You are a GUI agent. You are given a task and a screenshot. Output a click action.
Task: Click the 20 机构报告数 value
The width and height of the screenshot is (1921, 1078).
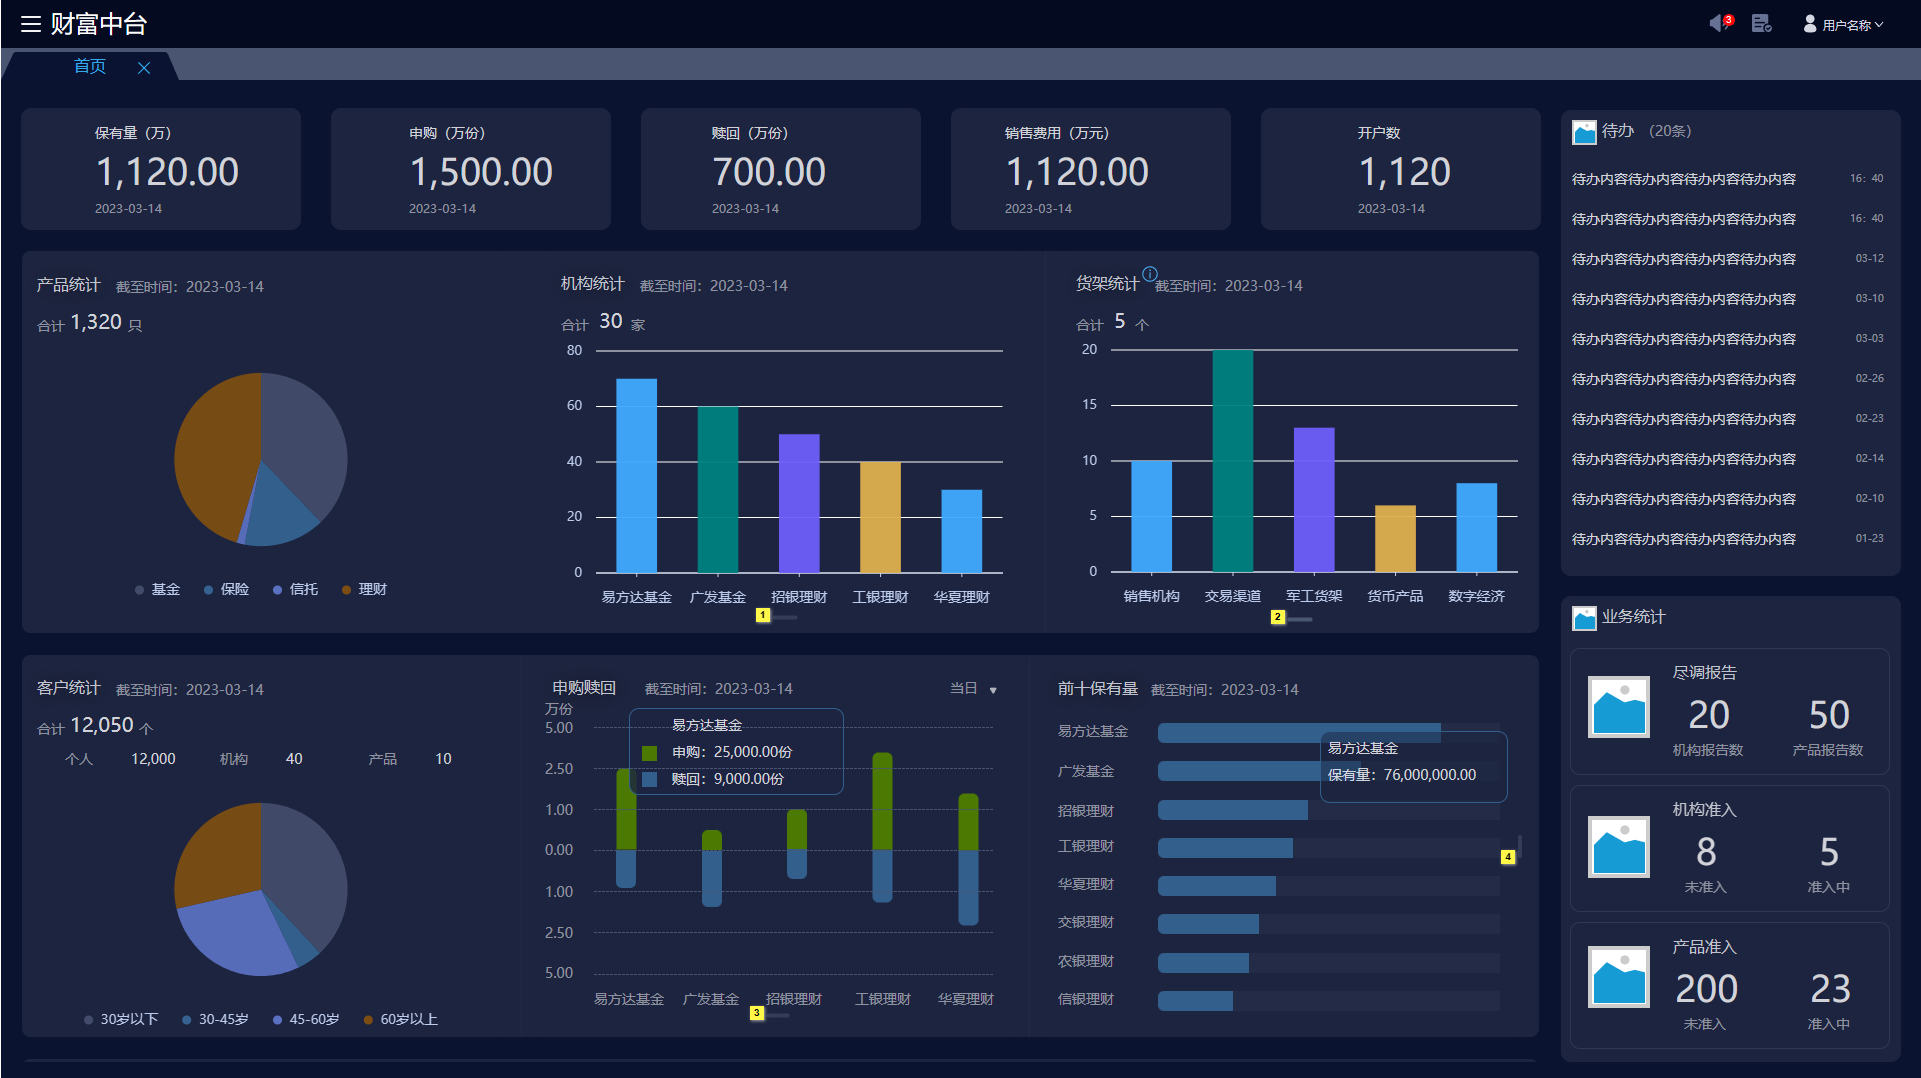(x=1709, y=715)
